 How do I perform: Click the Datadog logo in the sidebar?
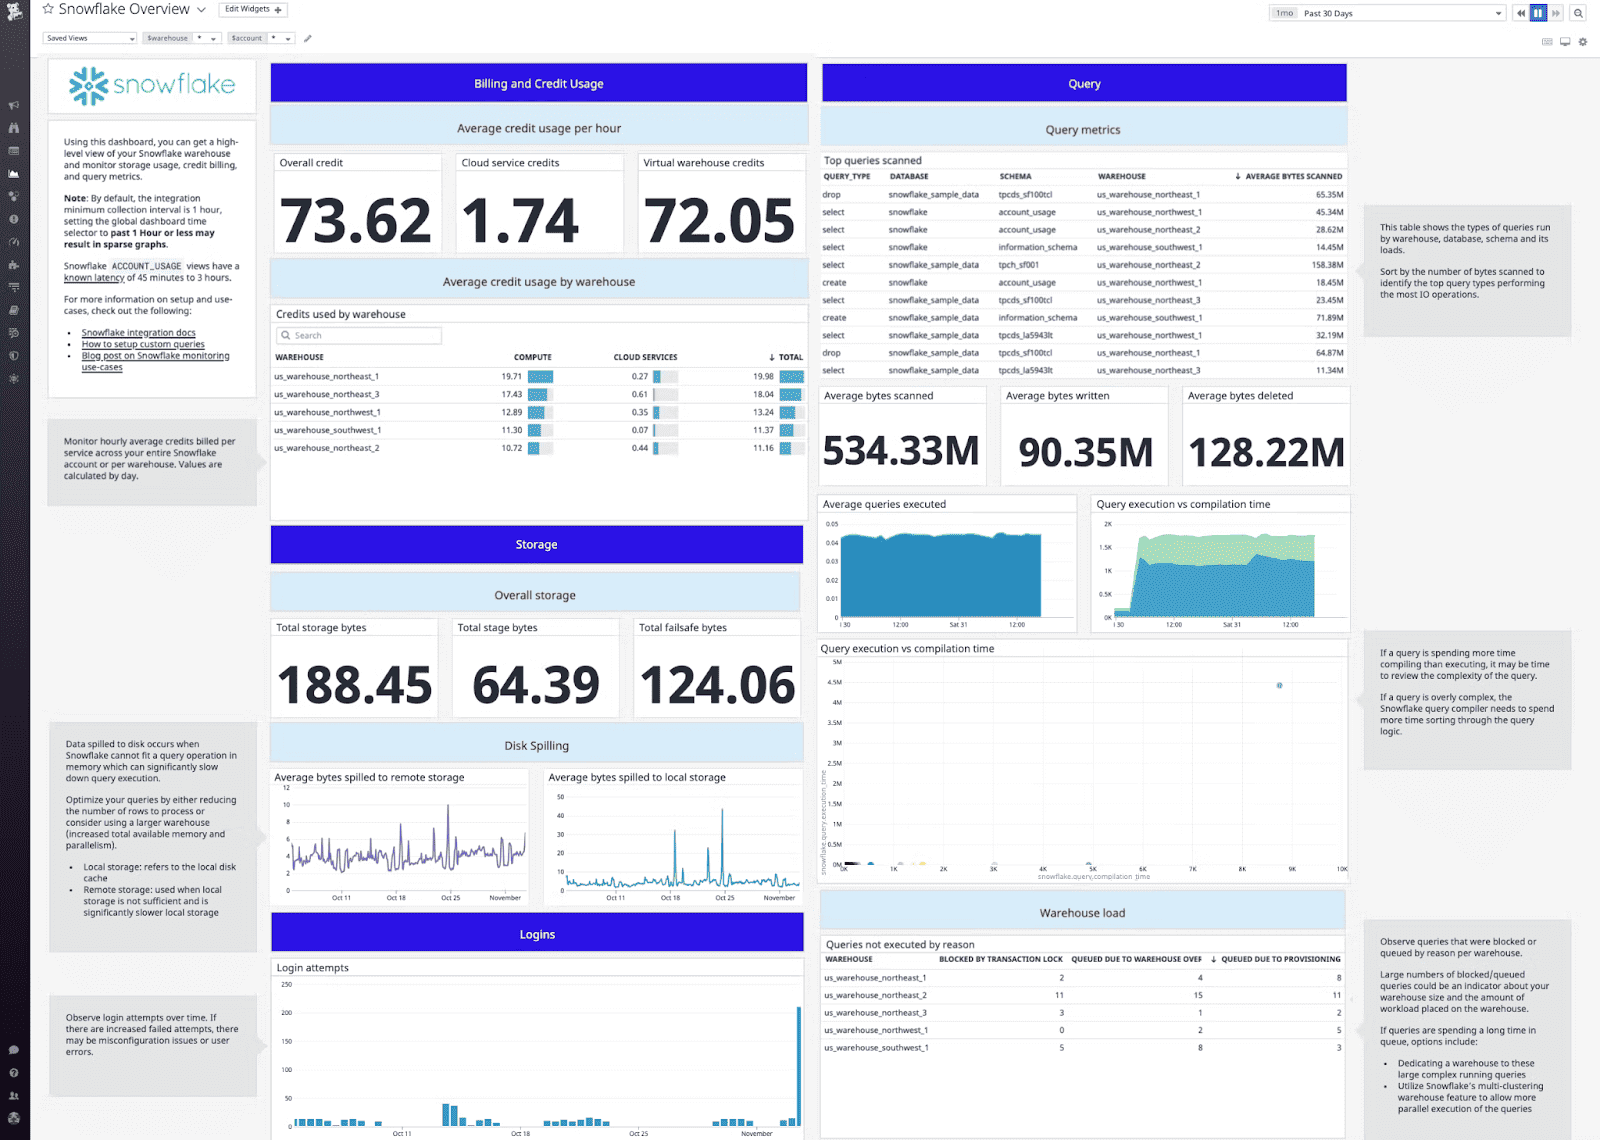(14, 12)
